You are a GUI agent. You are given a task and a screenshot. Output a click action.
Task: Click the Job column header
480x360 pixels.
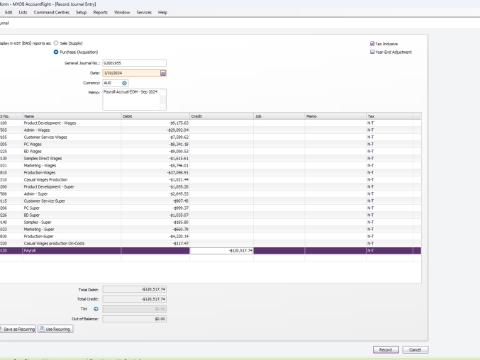click(x=279, y=116)
